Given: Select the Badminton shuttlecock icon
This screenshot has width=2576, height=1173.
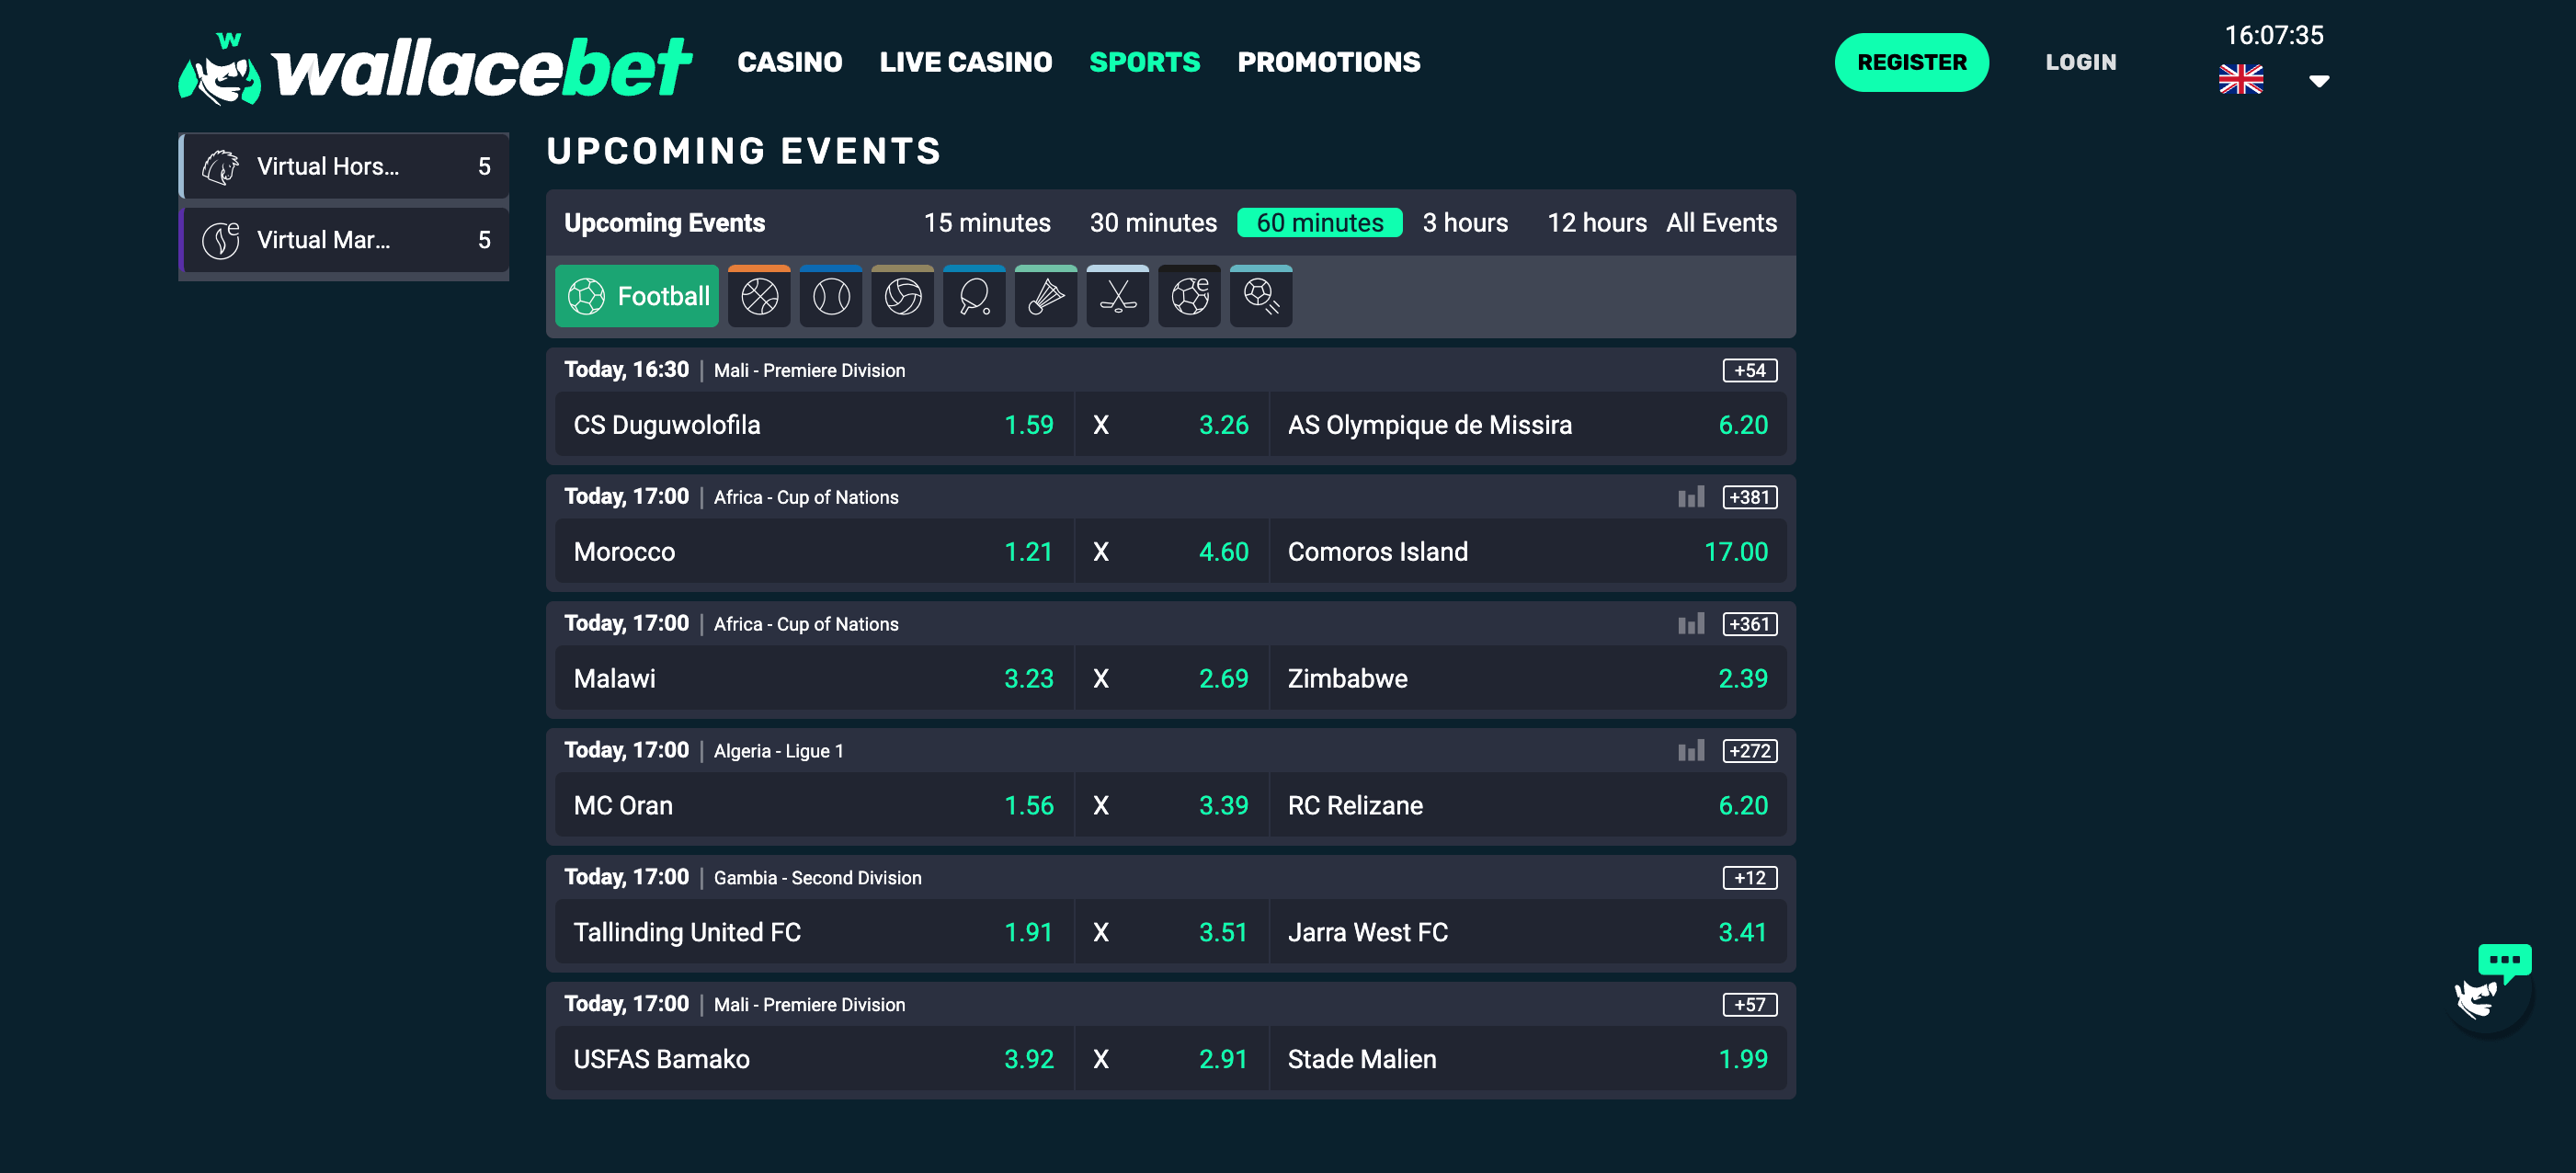Looking at the screenshot, I should pos(1046,296).
